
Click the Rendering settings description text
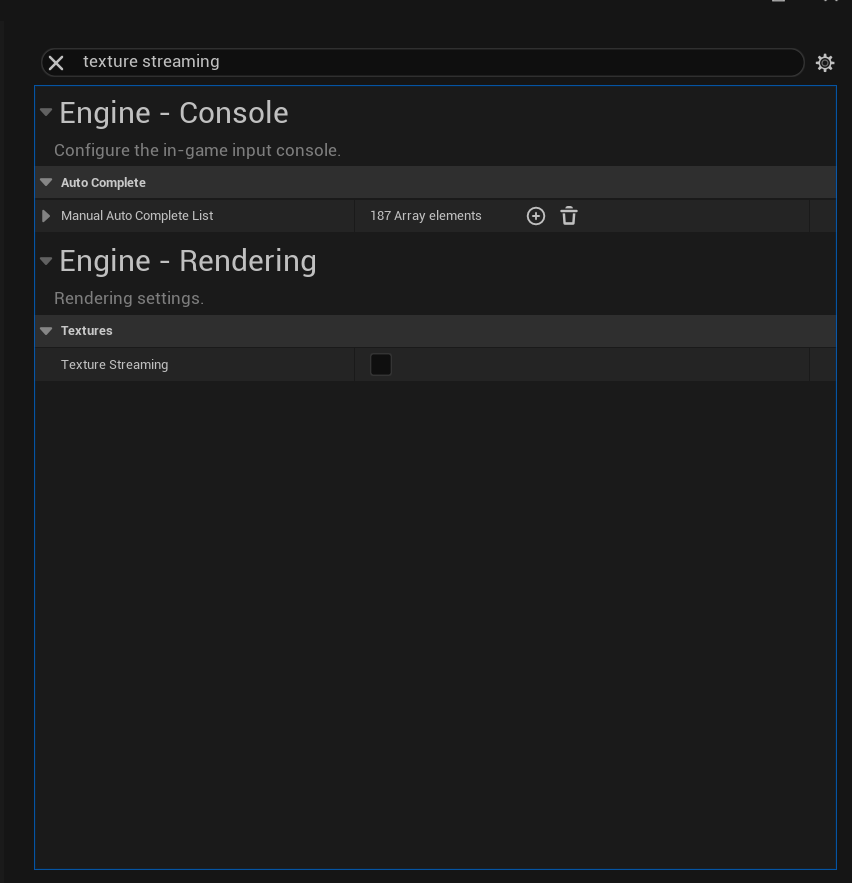click(129, 298)
